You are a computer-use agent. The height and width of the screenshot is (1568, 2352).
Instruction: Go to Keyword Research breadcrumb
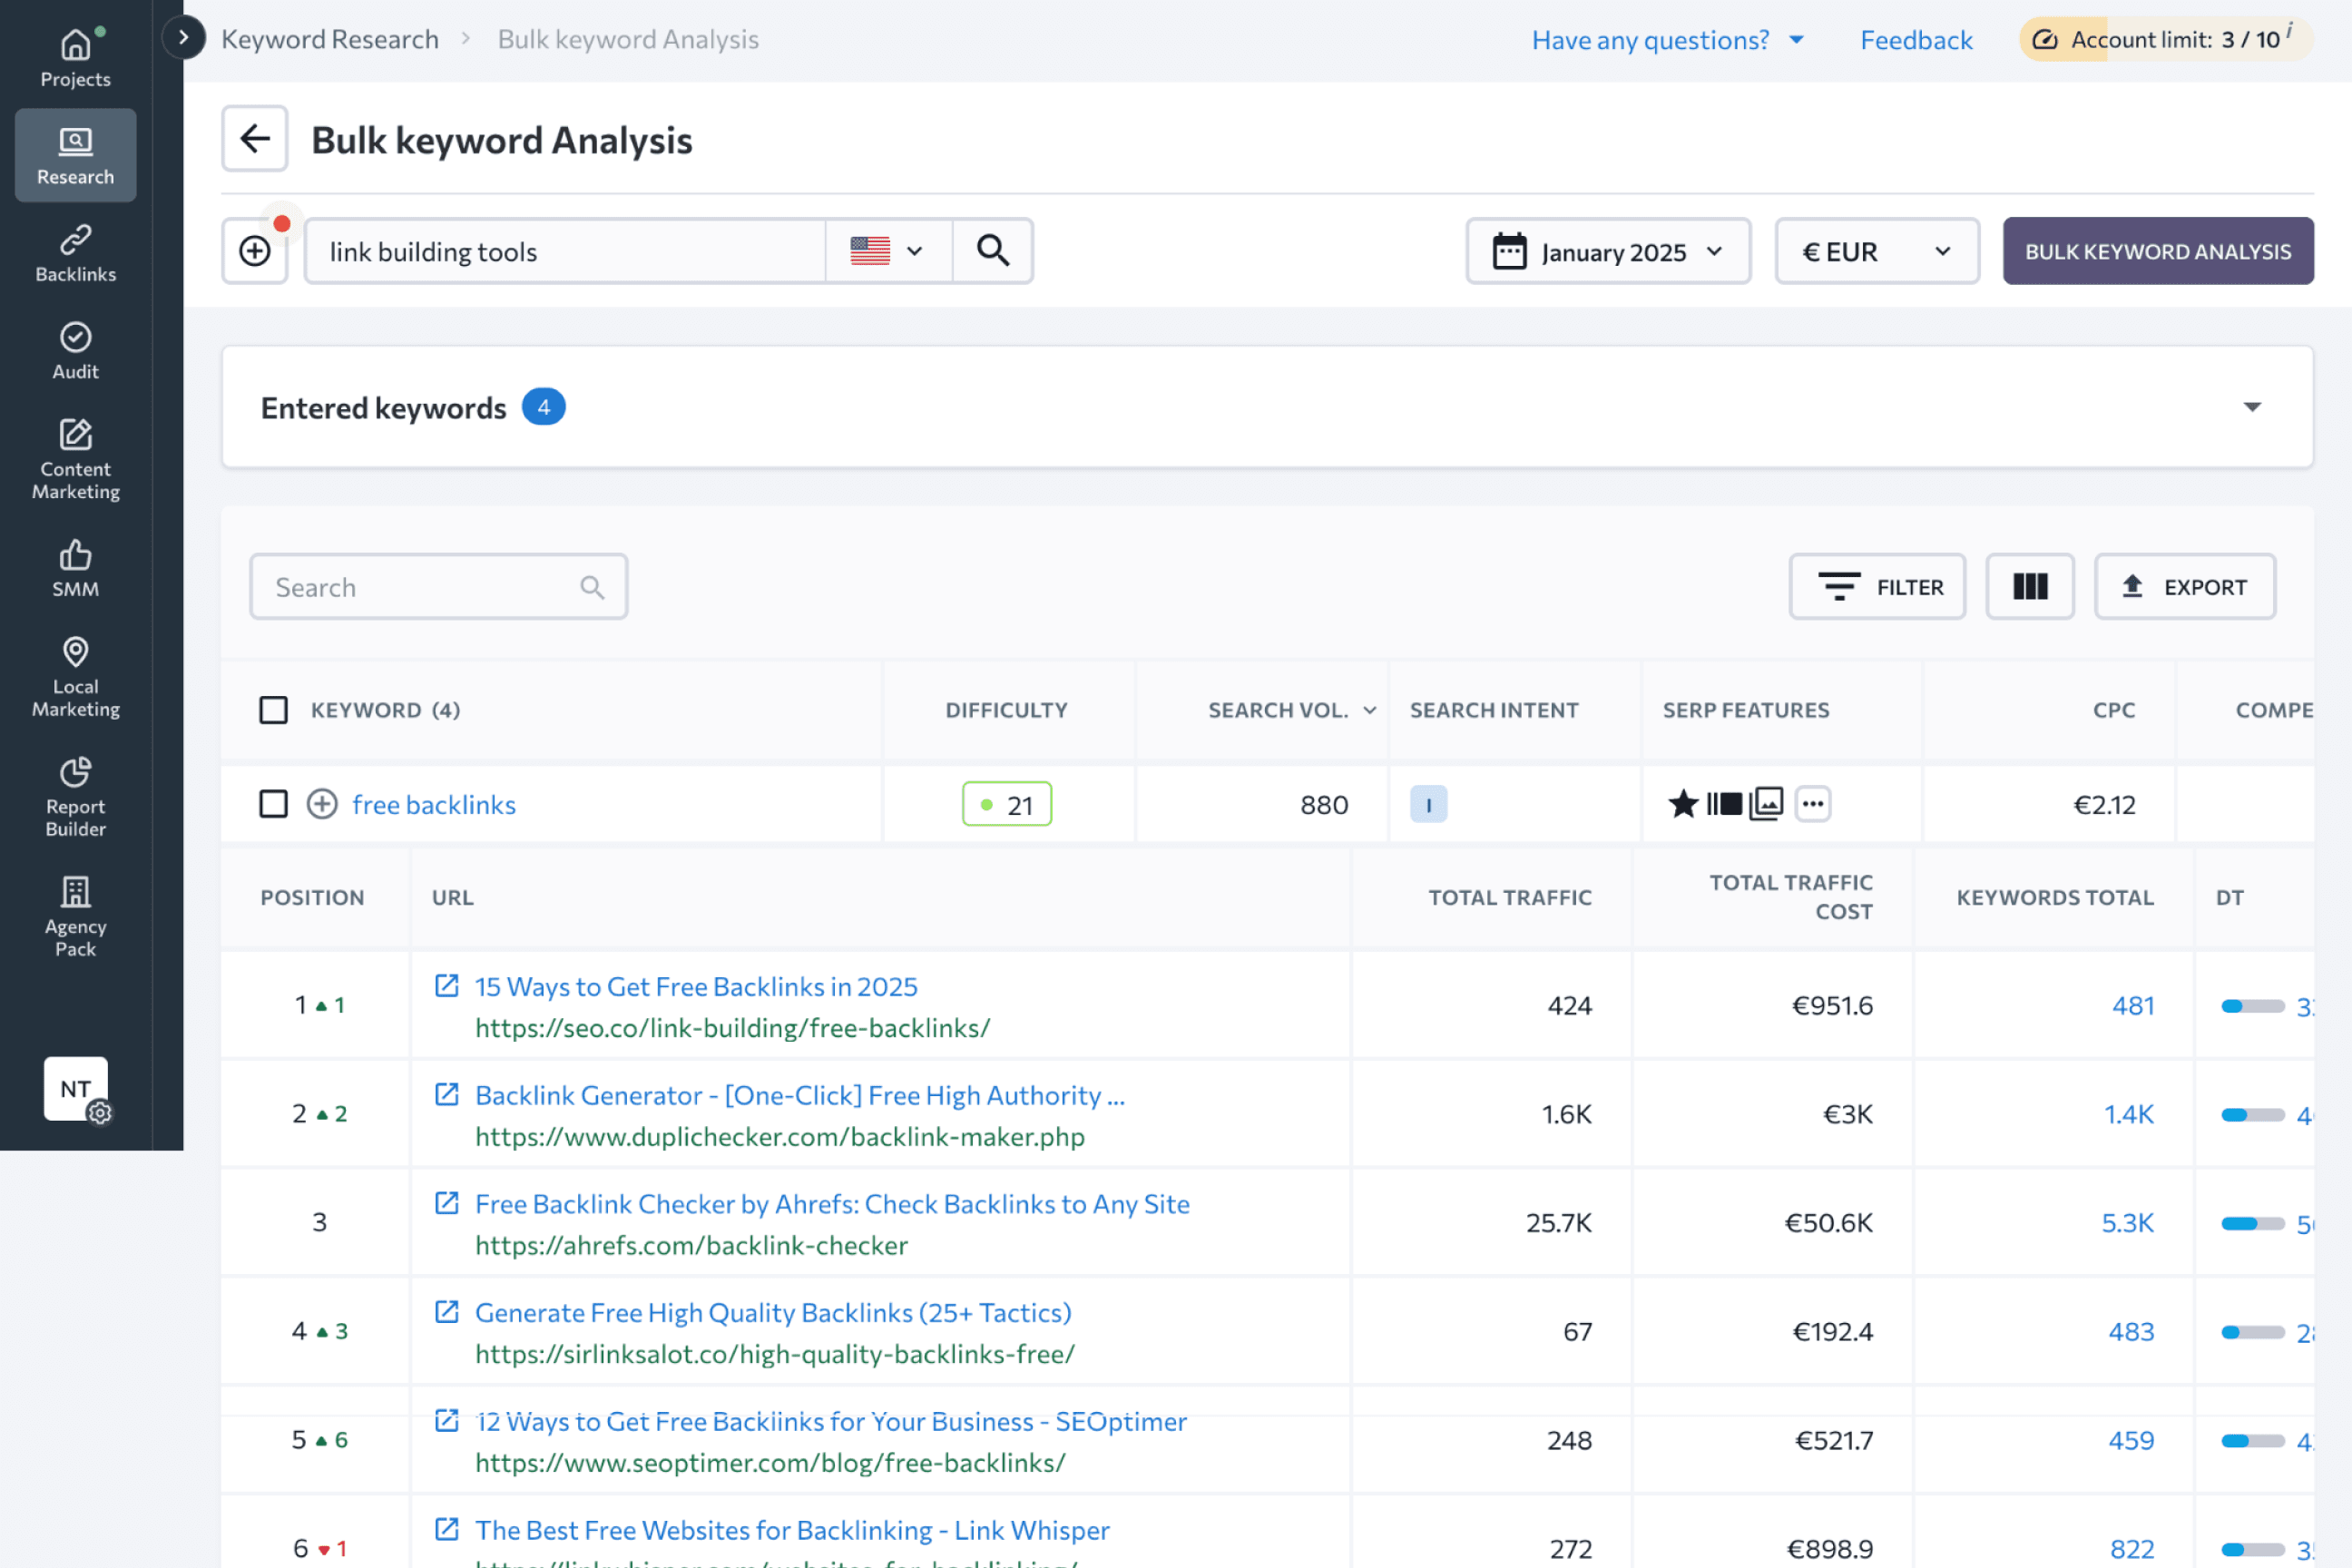pos(330,39)
